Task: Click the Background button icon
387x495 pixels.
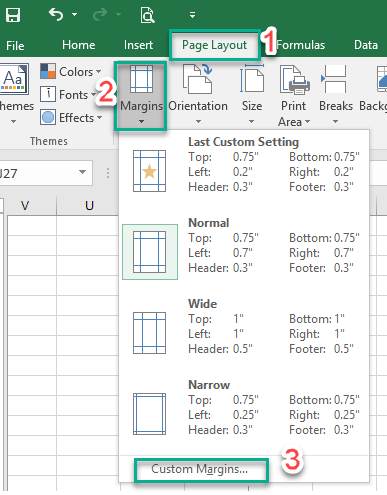Action: (382, 79)
